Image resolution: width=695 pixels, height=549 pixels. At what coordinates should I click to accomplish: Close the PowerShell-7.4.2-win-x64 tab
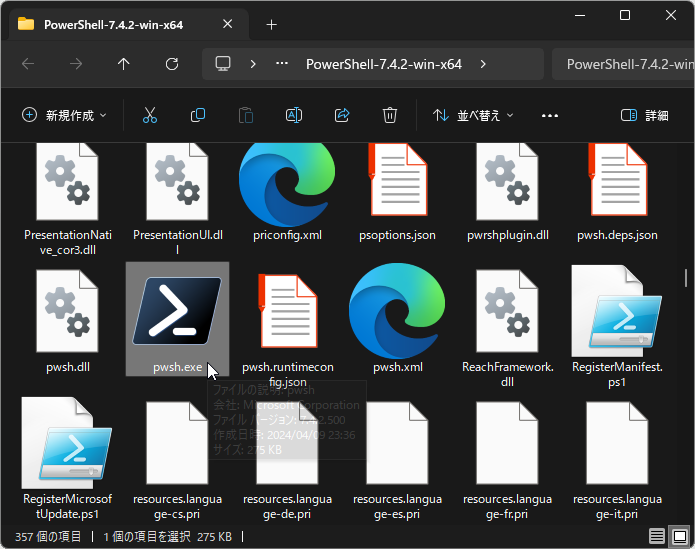pyautogui.click(x=227, y=24)
